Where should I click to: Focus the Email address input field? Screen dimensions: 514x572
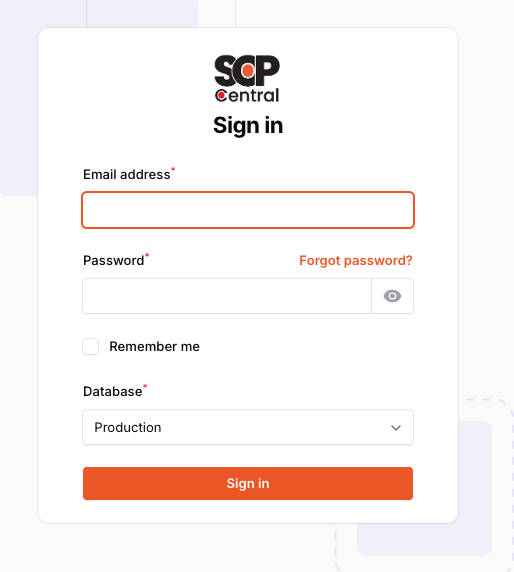(248, 210)
